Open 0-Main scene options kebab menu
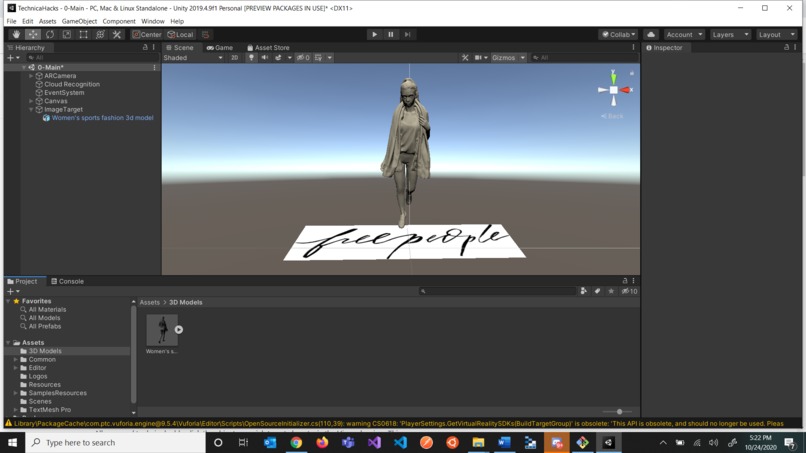This screenshot has height=453, width=806. 154,67
